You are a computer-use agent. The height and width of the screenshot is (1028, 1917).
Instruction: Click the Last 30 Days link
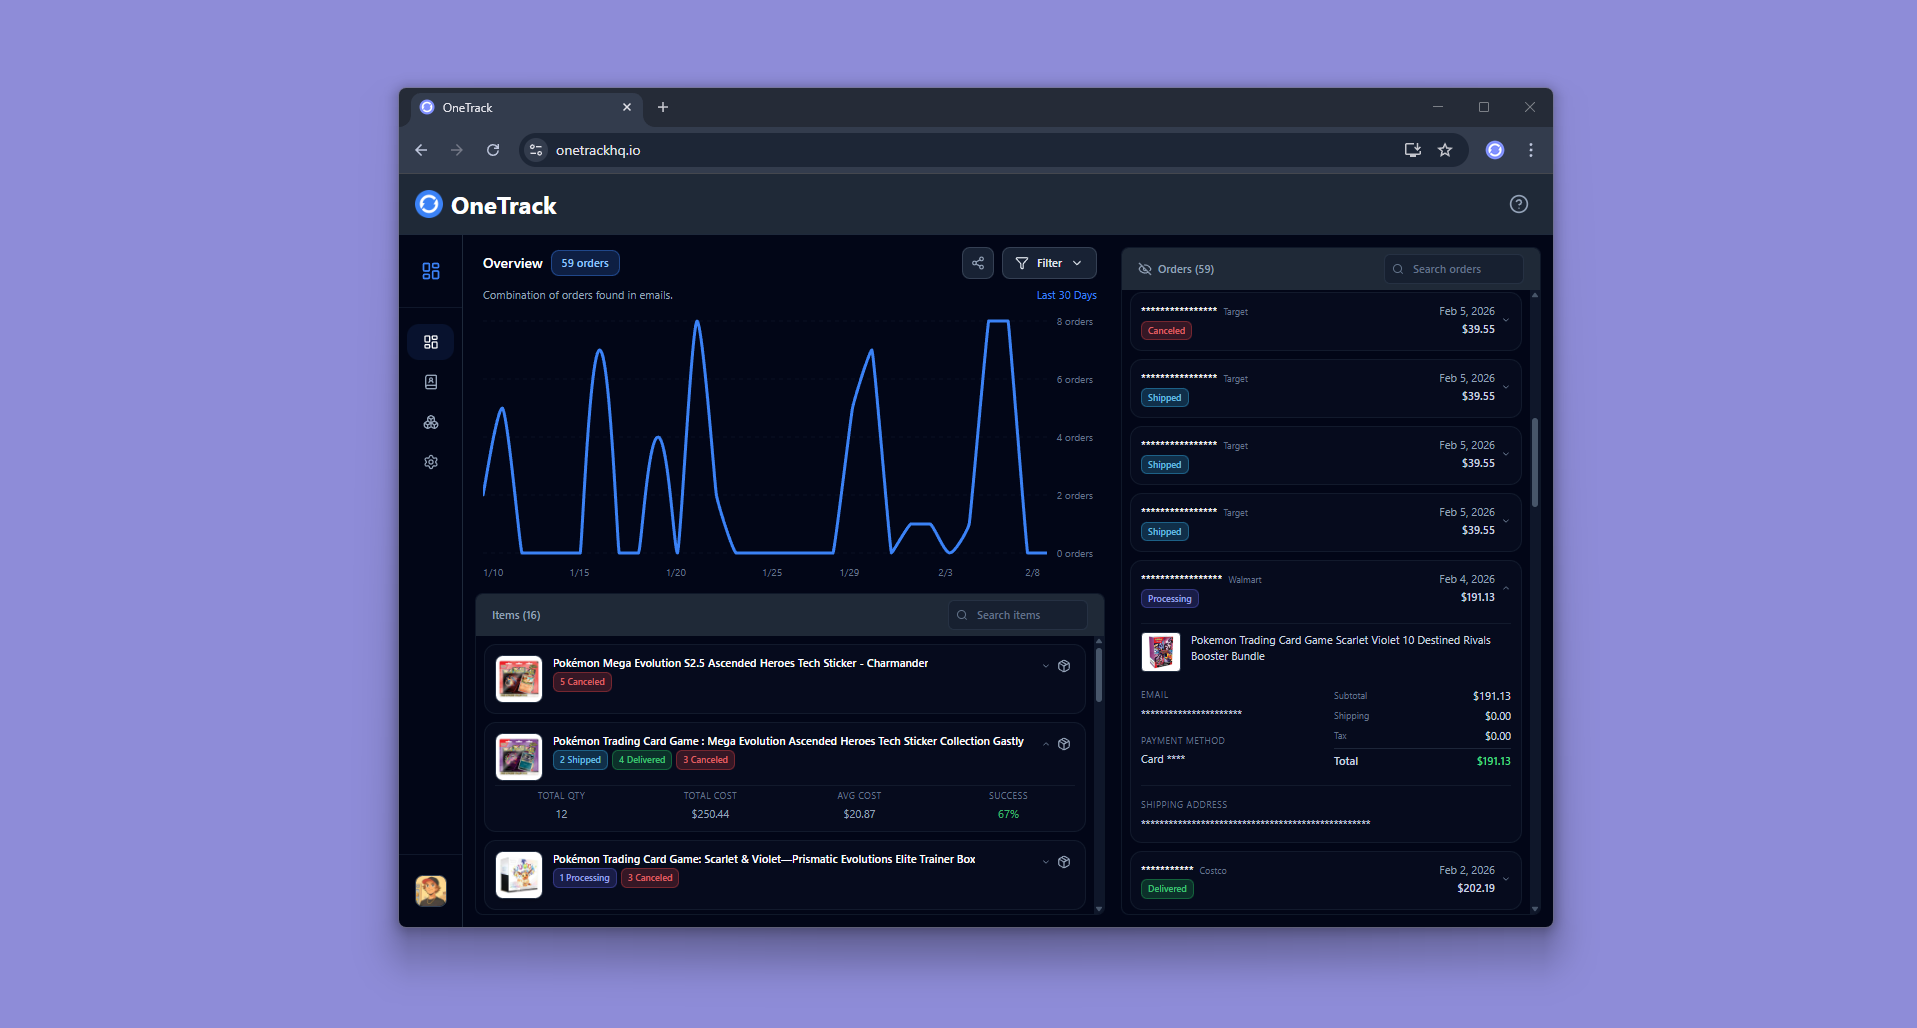1066,295
